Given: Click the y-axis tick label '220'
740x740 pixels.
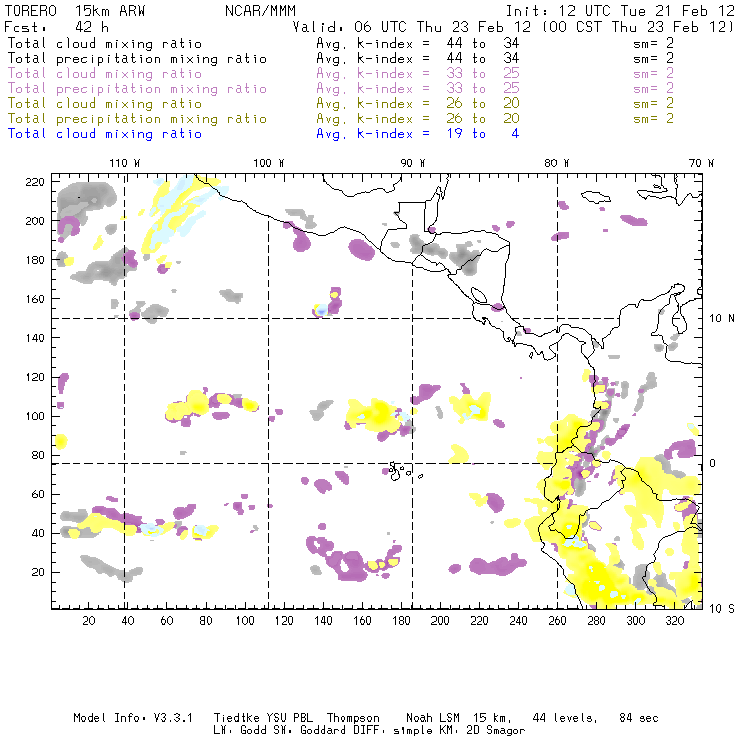Looking at the screenshot, I should point(35,182).
